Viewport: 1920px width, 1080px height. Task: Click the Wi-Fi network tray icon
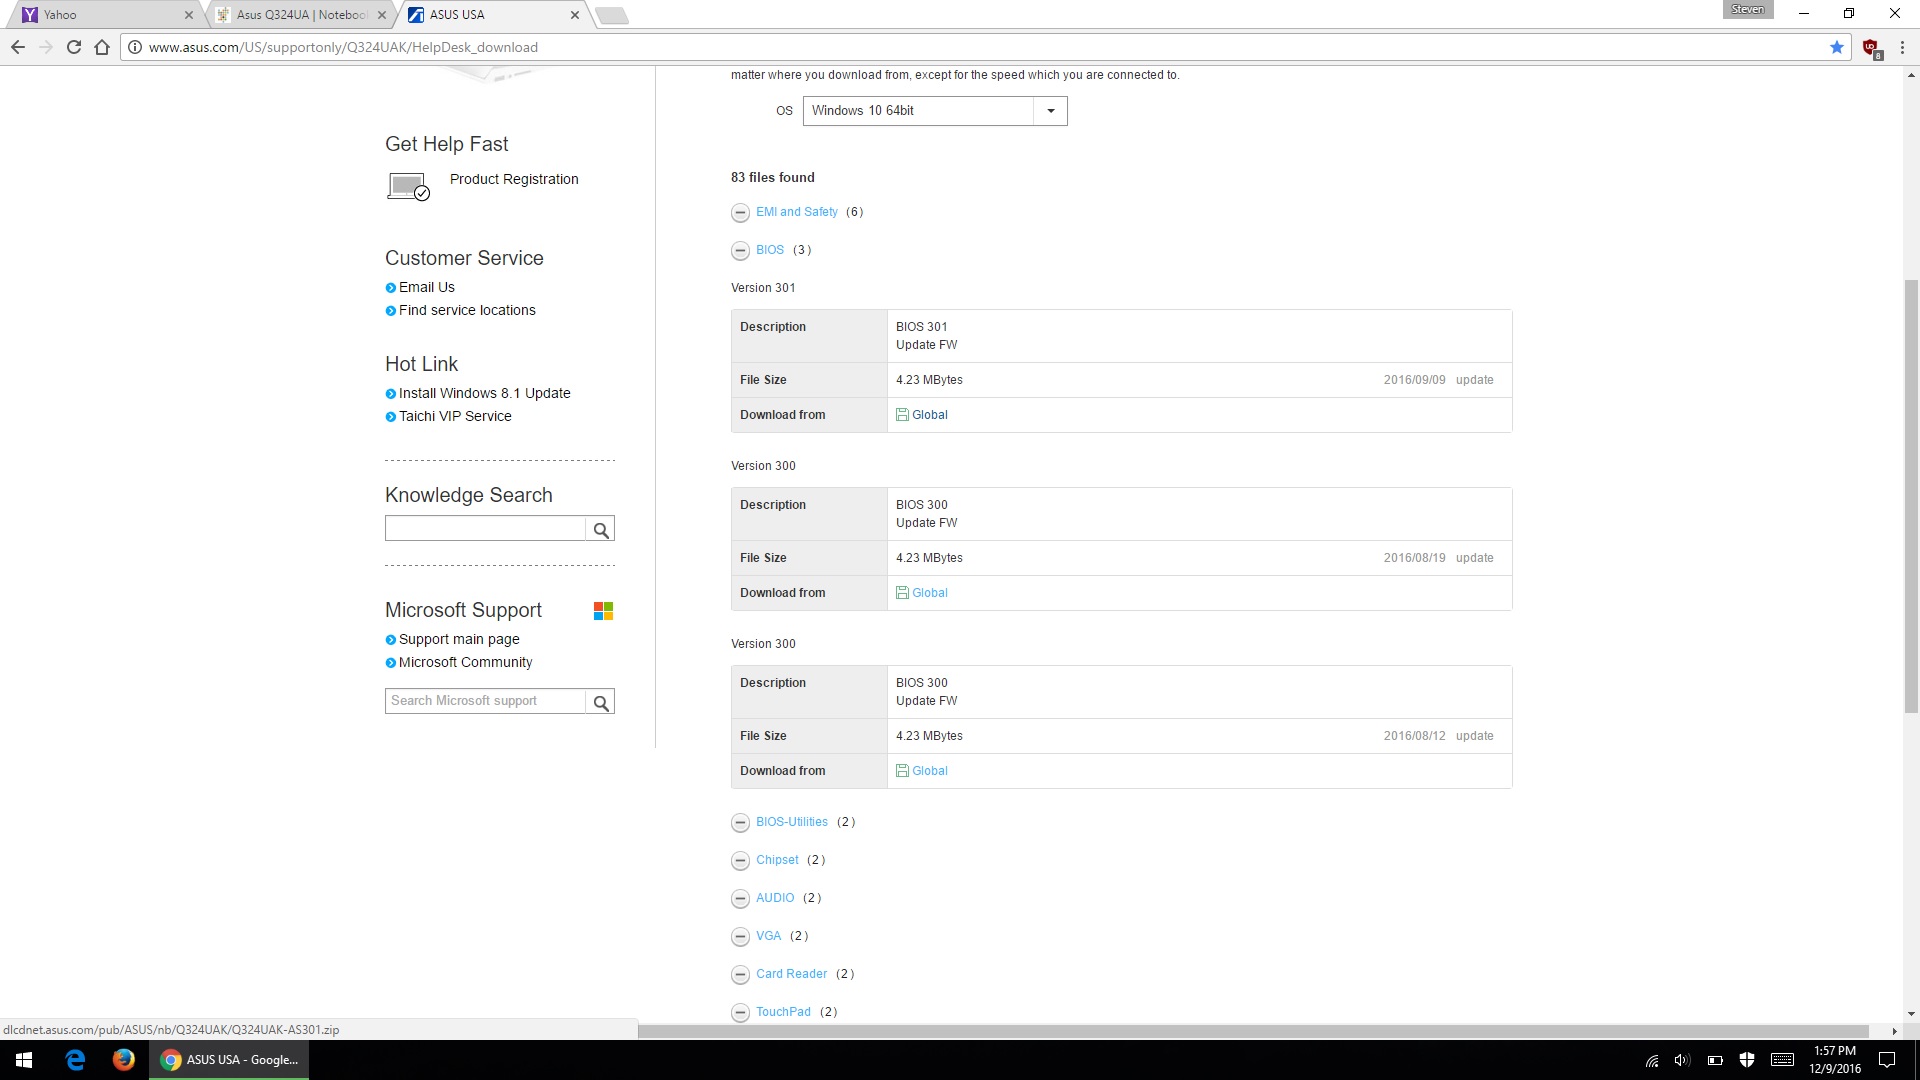pos(1652,1060)
